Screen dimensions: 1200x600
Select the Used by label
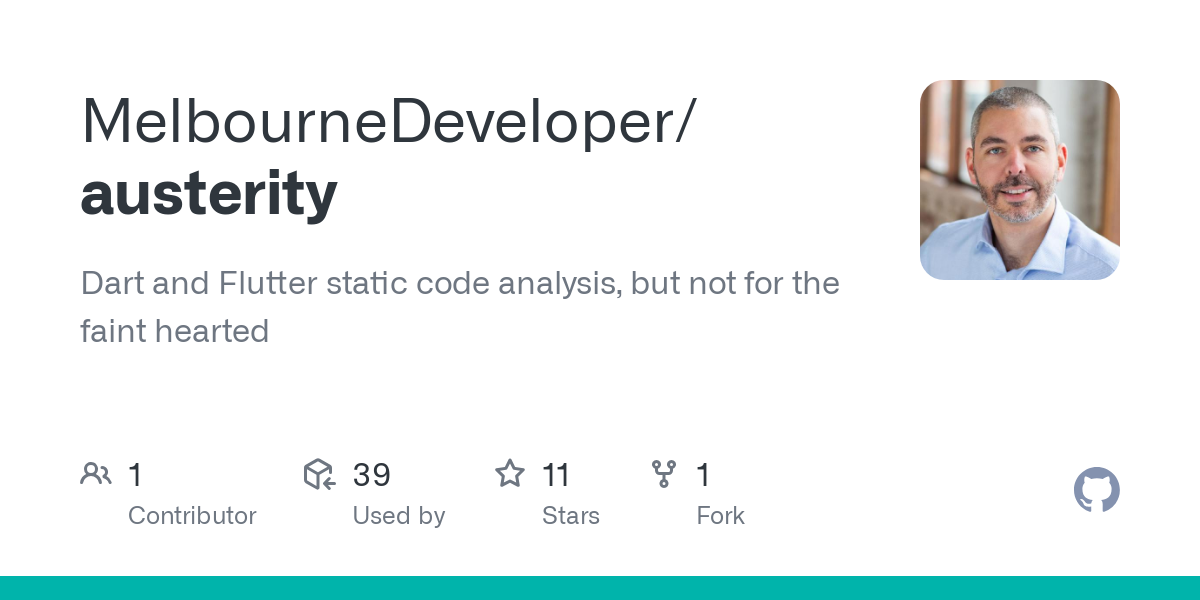pos(398,516)
